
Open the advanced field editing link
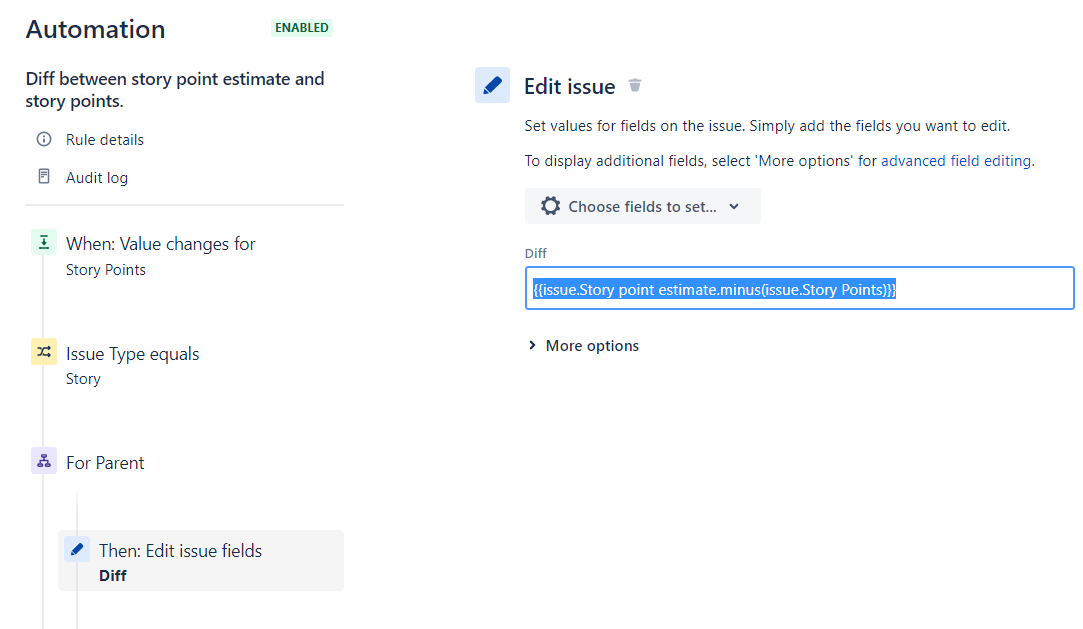(956, 161)
